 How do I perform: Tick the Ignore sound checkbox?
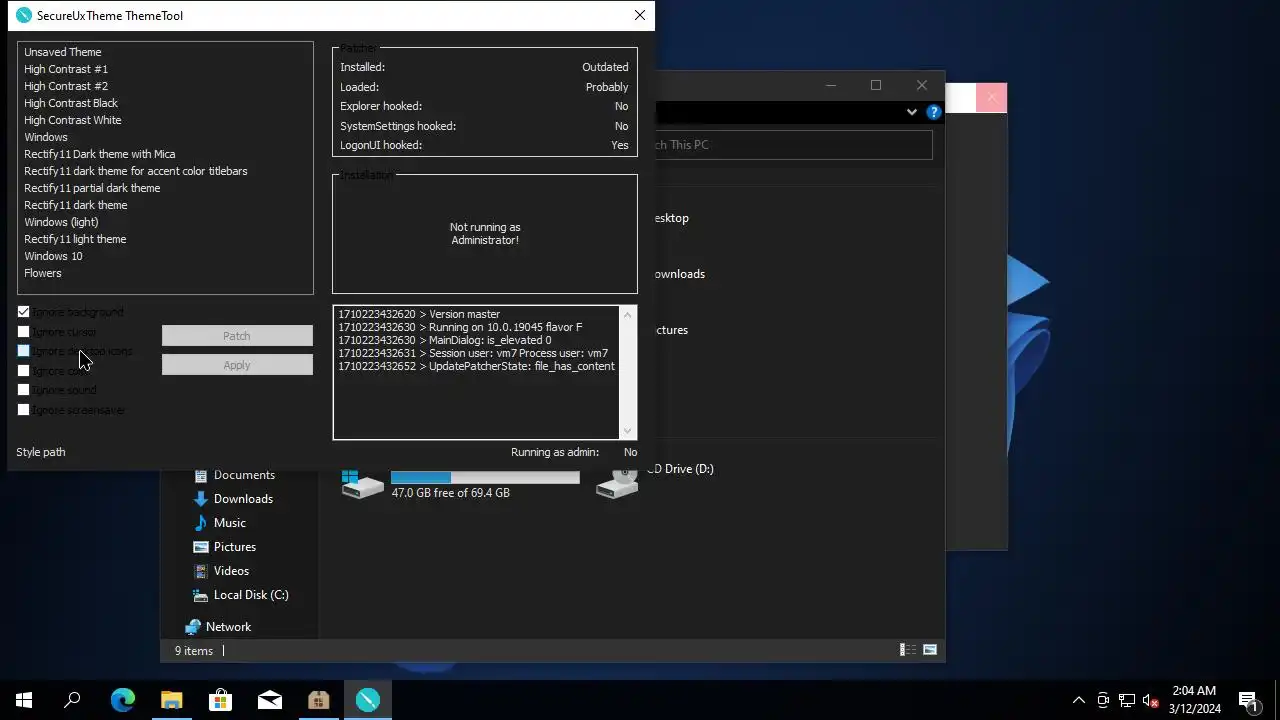pos(24,390)
